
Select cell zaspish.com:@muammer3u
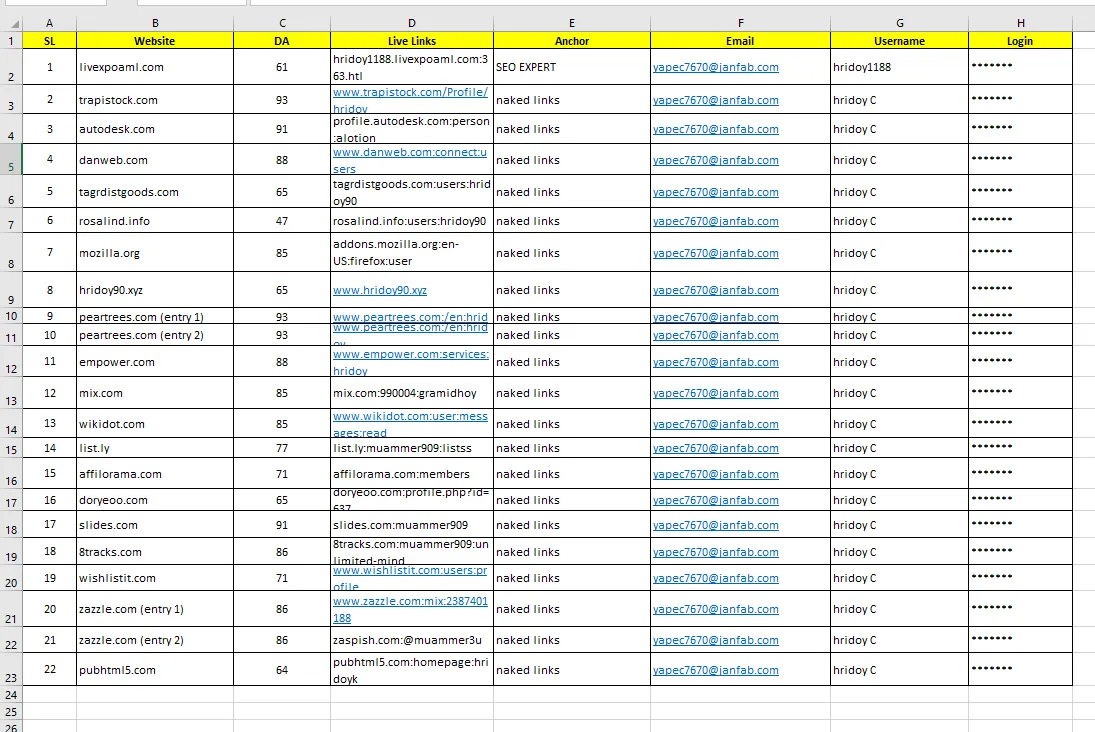tap(412, 640)
